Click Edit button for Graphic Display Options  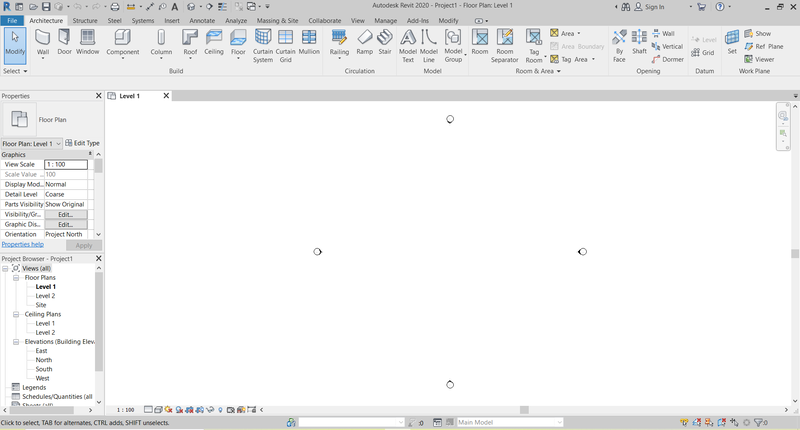65,224
